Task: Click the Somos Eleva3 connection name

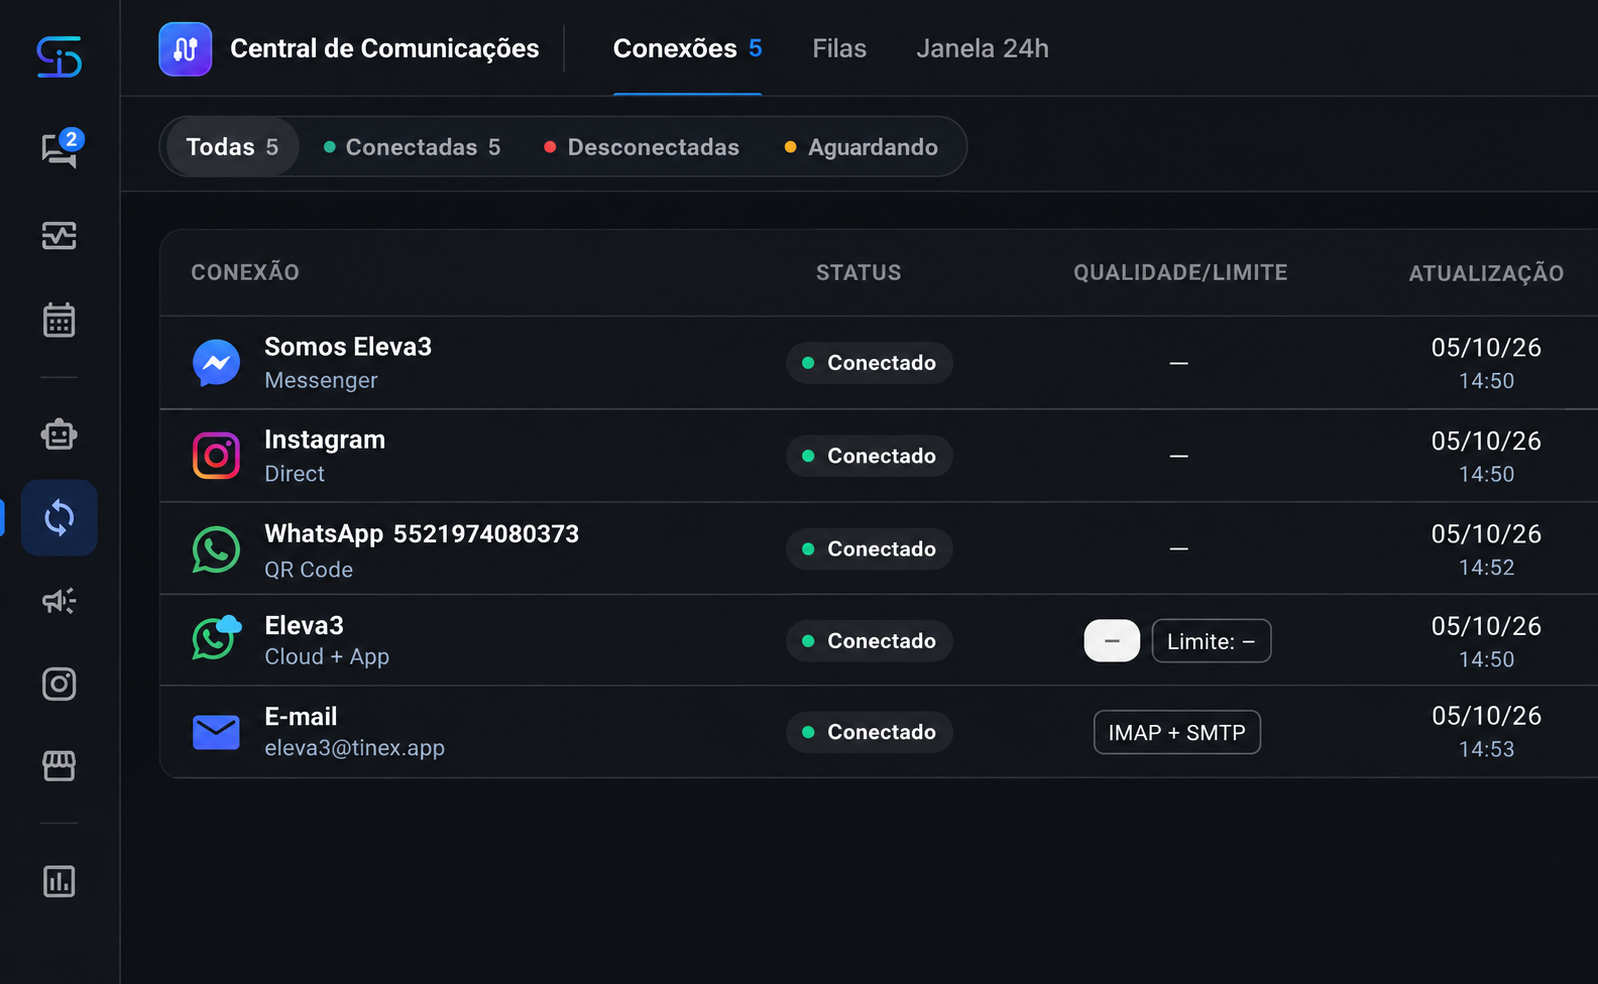Action: tap(348, 347)
